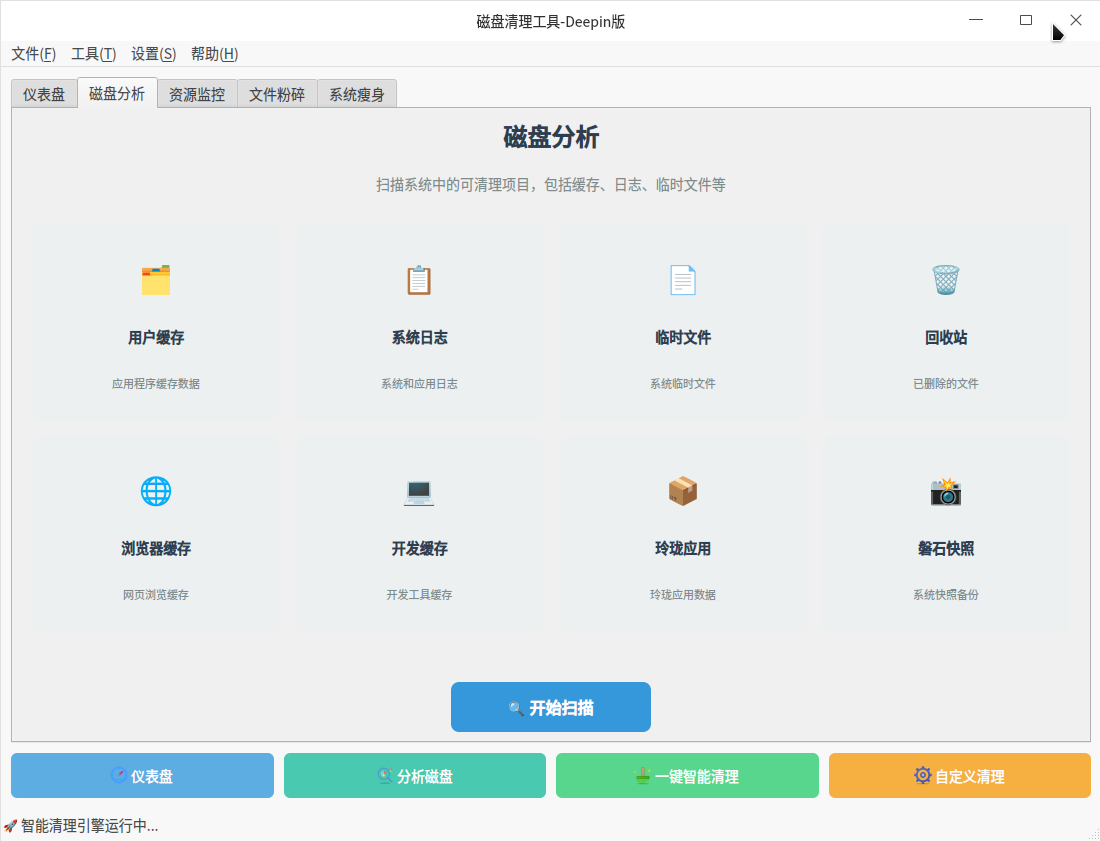
Task: Click the 回收站 trash bin icon
Action: (946, 281)
